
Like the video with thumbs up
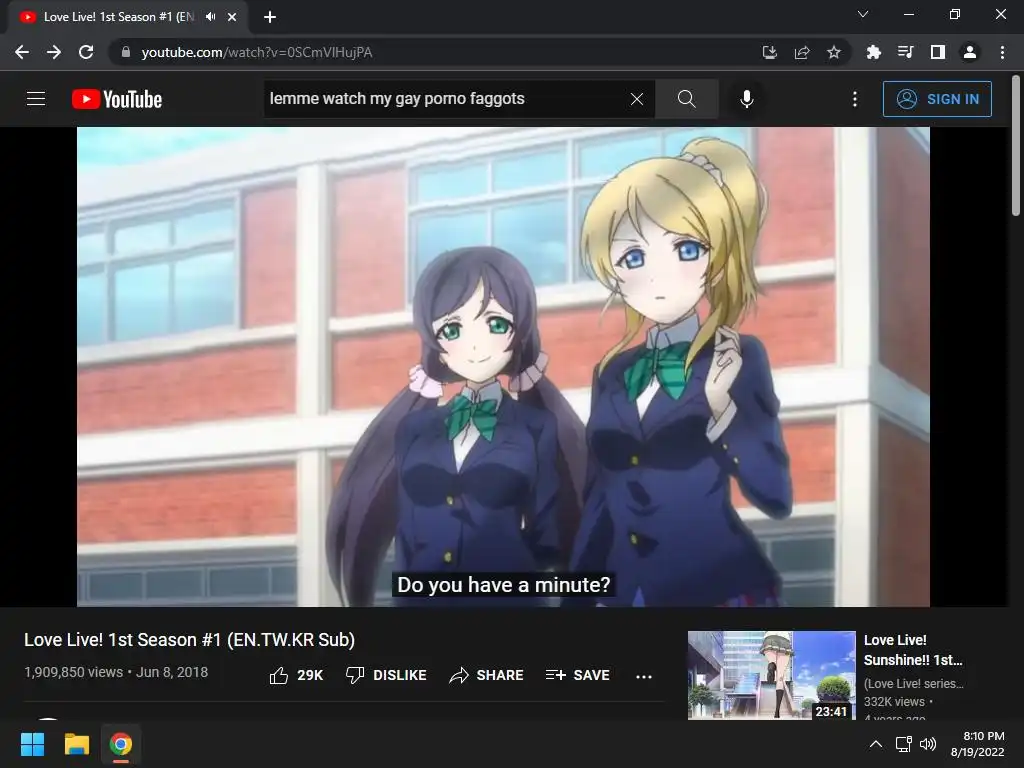pos(296,675)
